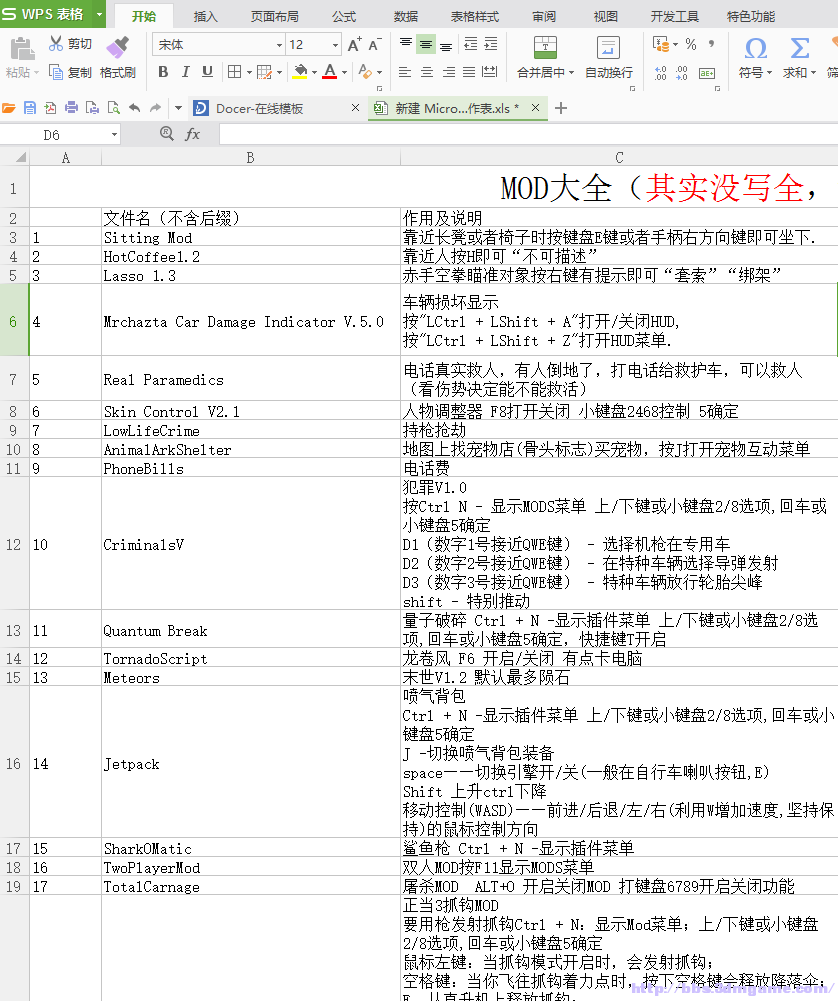Open the font name dropdown showing 宋体
The image size is (838, 1001).
coord(279,45)
